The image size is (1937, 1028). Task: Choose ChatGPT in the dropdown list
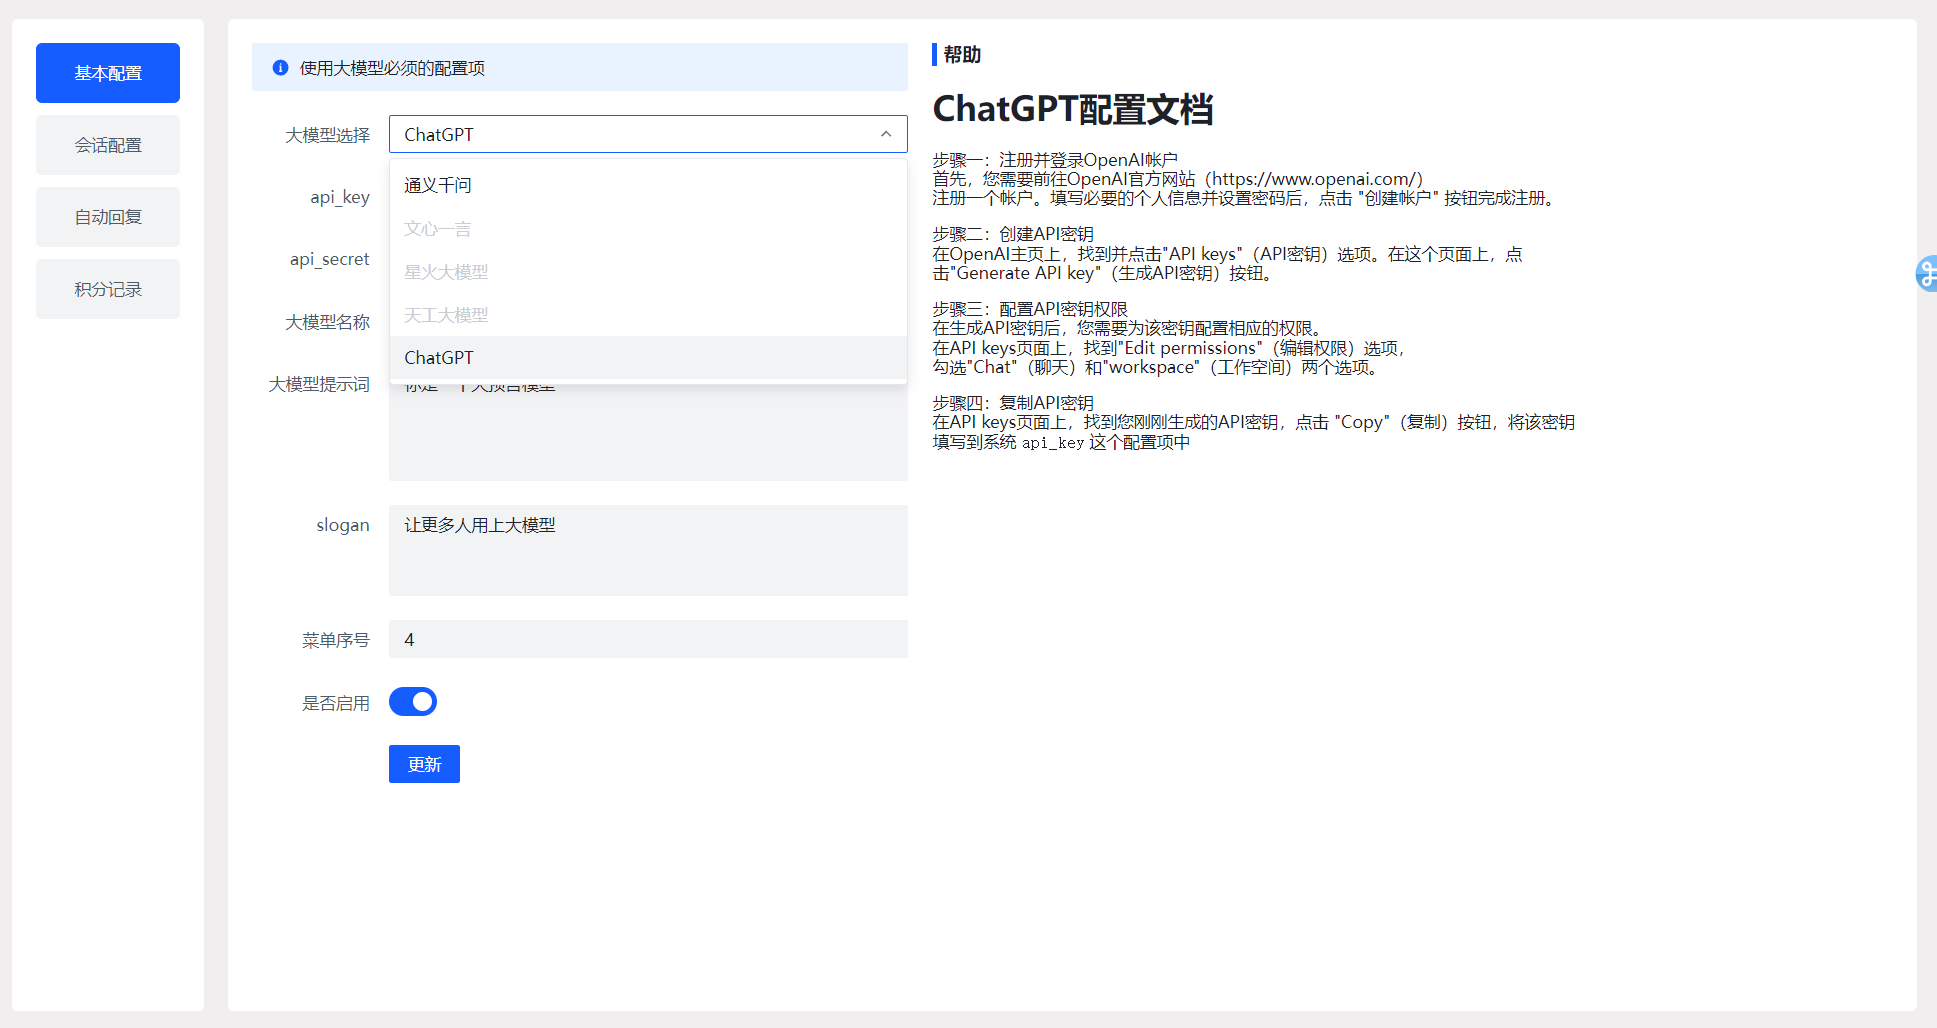point(439,358)
